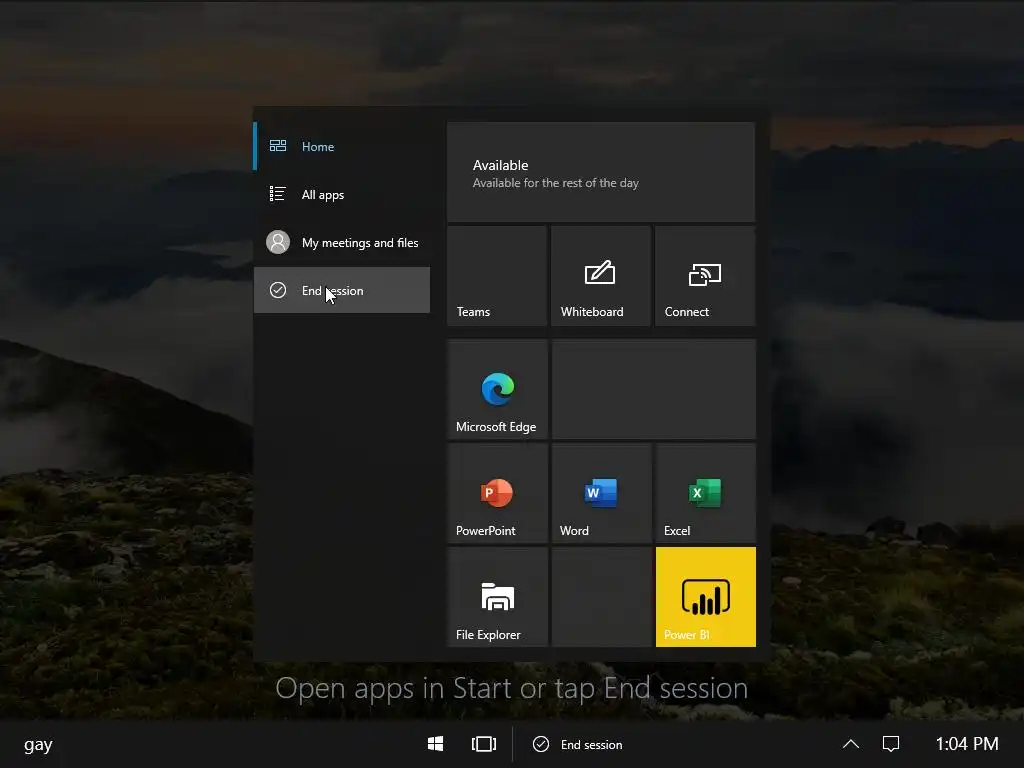
Task: Open Task View on the taskbar
Action: tap(484, 744)
